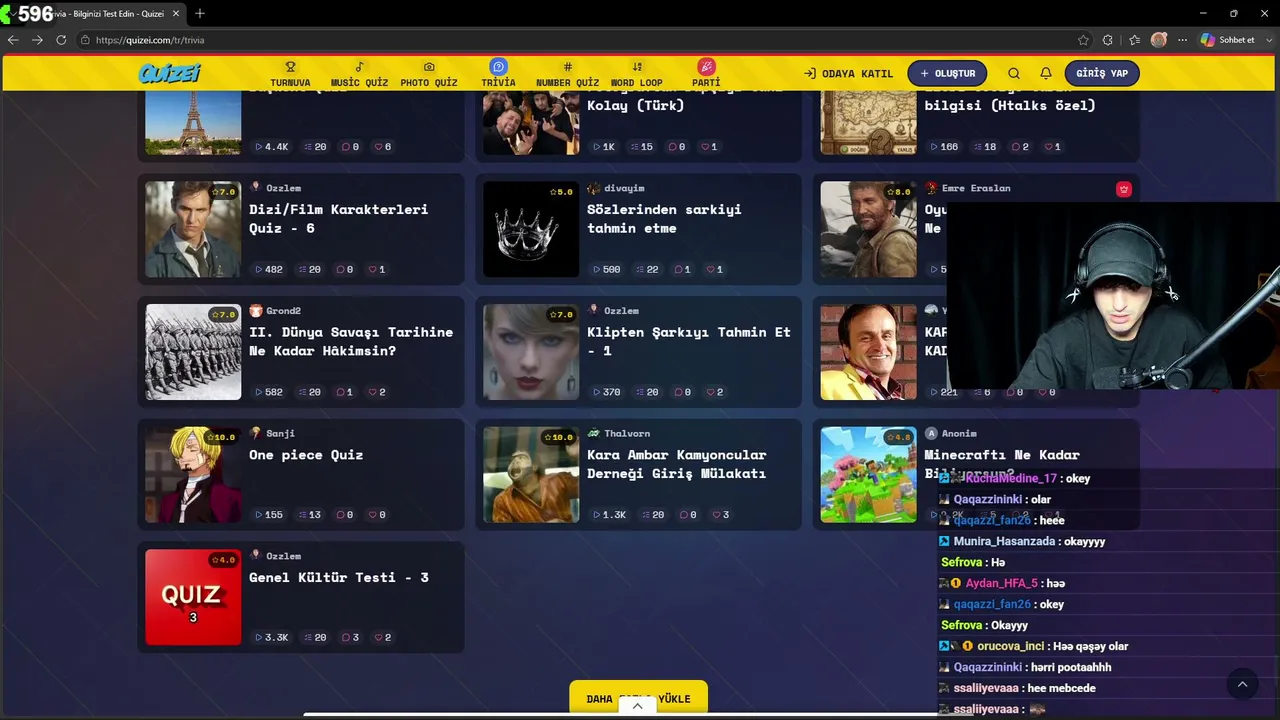The height and width of the screenshot is (720, 1280).
Task: Click Odaya Katıl to join room
Action: (848, 73)
